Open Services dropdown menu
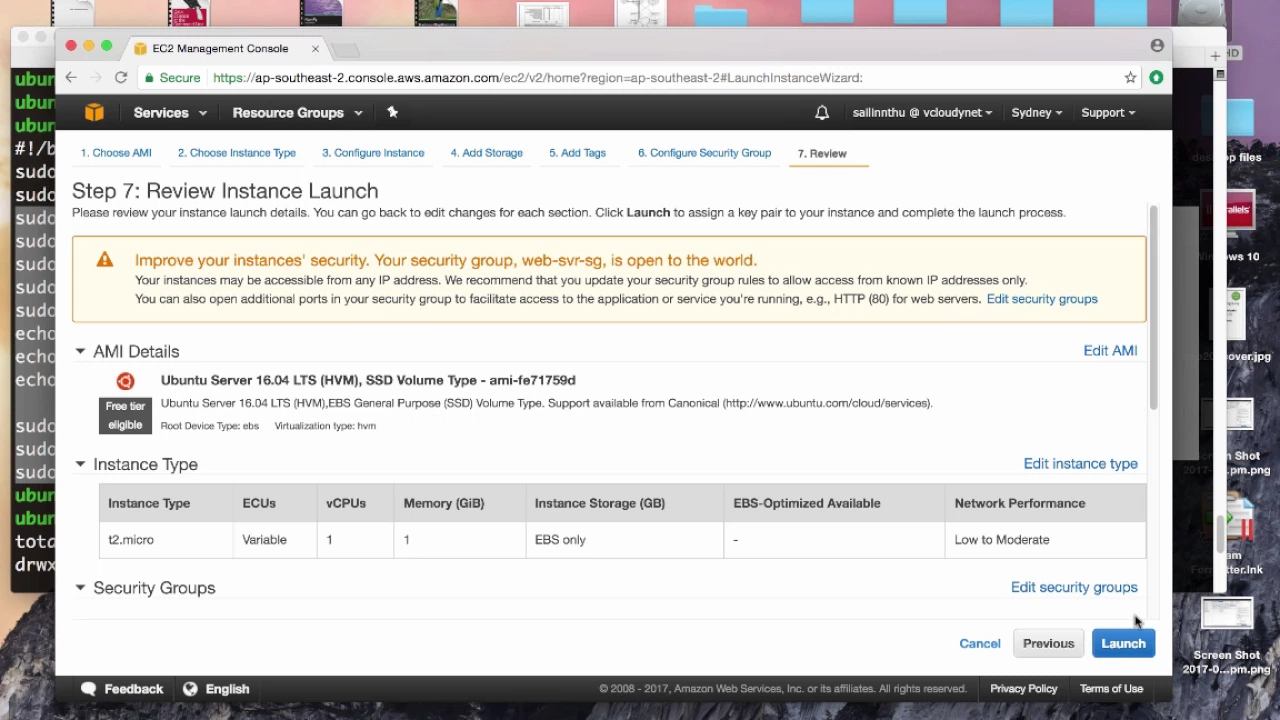1280x720 pixels. (170, 113)
